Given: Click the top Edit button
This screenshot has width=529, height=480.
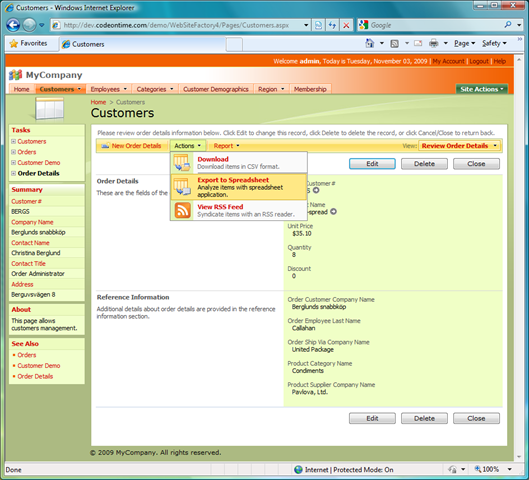Looking at the screenshot, I should [x=372, y=164].
